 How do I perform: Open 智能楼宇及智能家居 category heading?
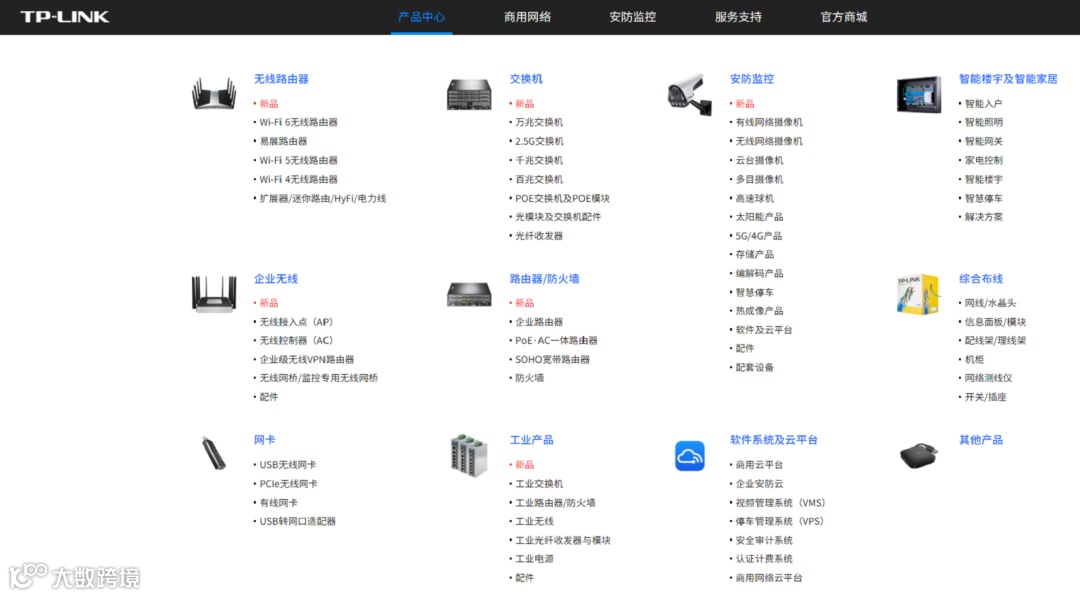click(1008, 78)
